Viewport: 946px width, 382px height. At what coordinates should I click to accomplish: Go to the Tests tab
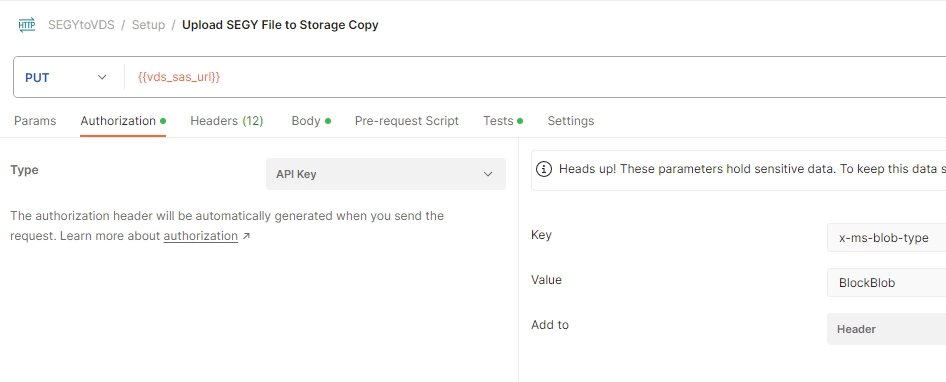(503, 121)
